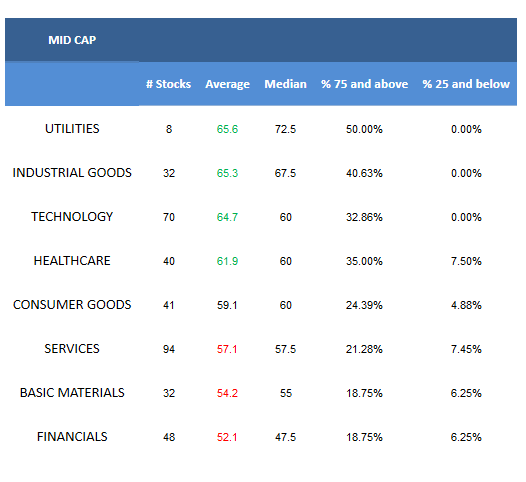The width and height of the screenshot is (526, 482).
Task: Click the TECHNOLOGY sector label
Action: point(72,217)
